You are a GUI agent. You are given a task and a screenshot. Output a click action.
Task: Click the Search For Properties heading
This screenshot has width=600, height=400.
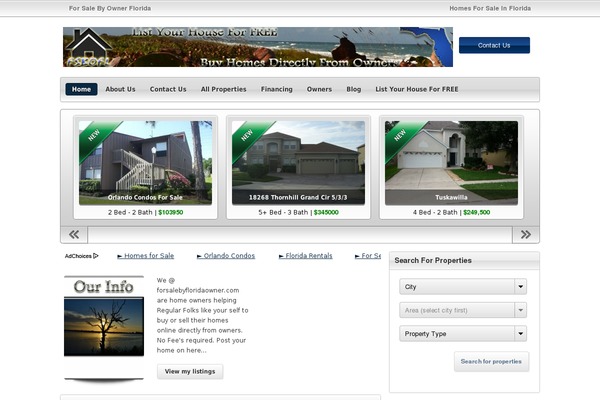pyautogui.click(x=433, y=260)
